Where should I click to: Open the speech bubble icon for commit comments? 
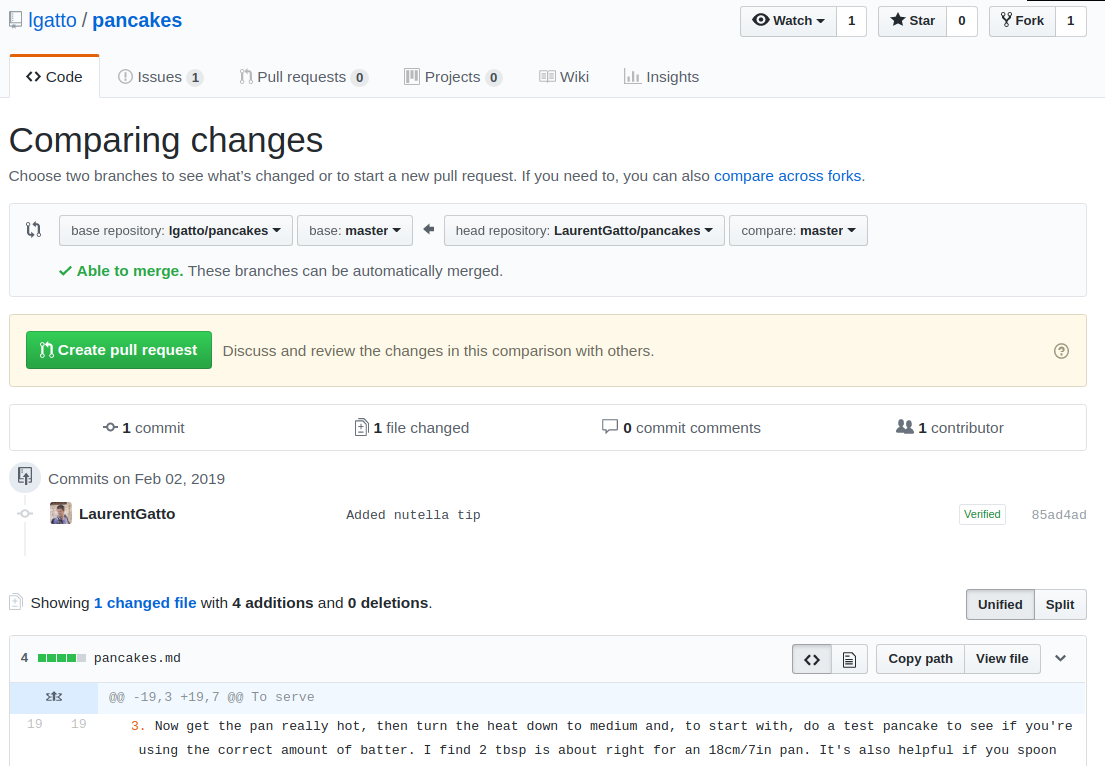[x=610, y=426]
